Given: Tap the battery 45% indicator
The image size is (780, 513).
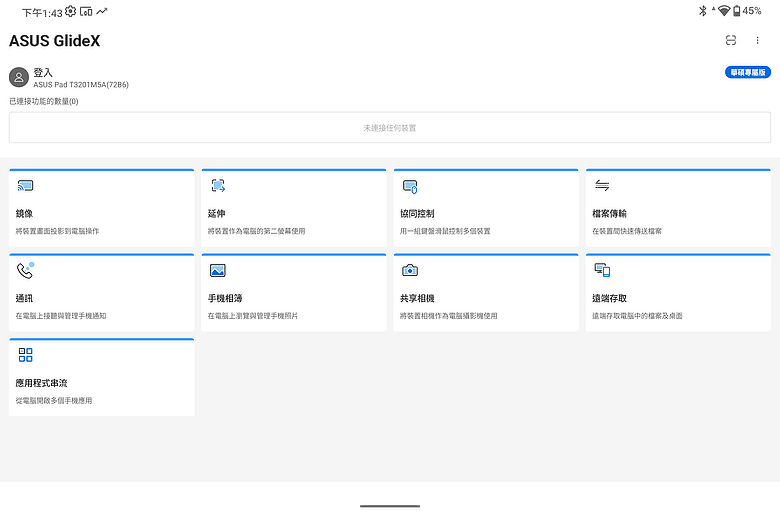Looking at the screenshot, I should [747, 10].
